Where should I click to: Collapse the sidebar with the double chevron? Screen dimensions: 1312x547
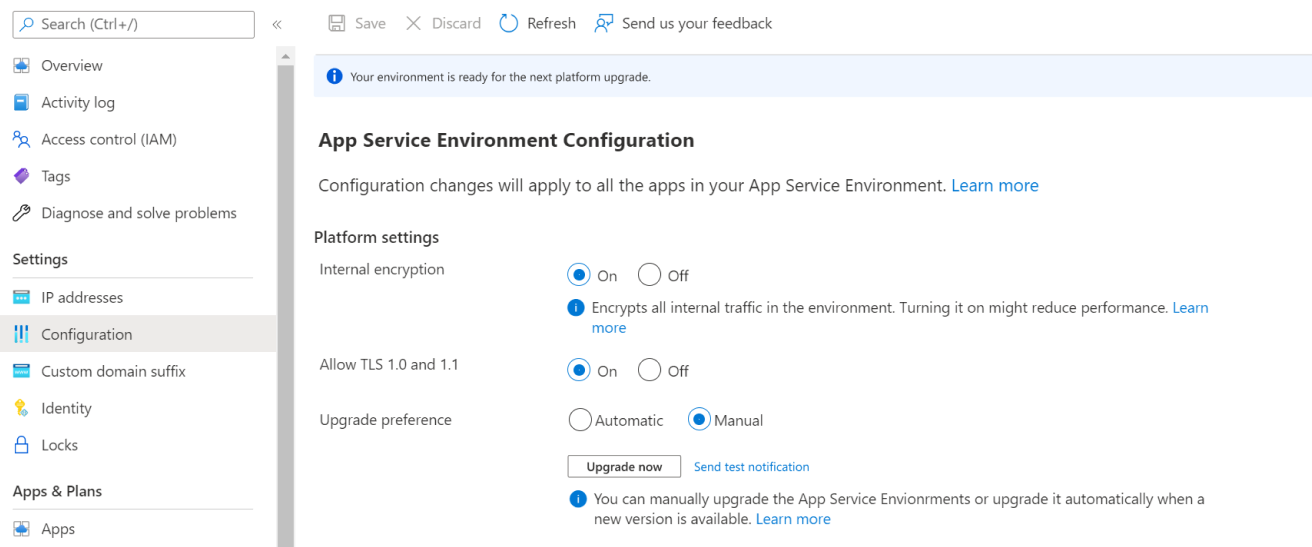[277, 24]
